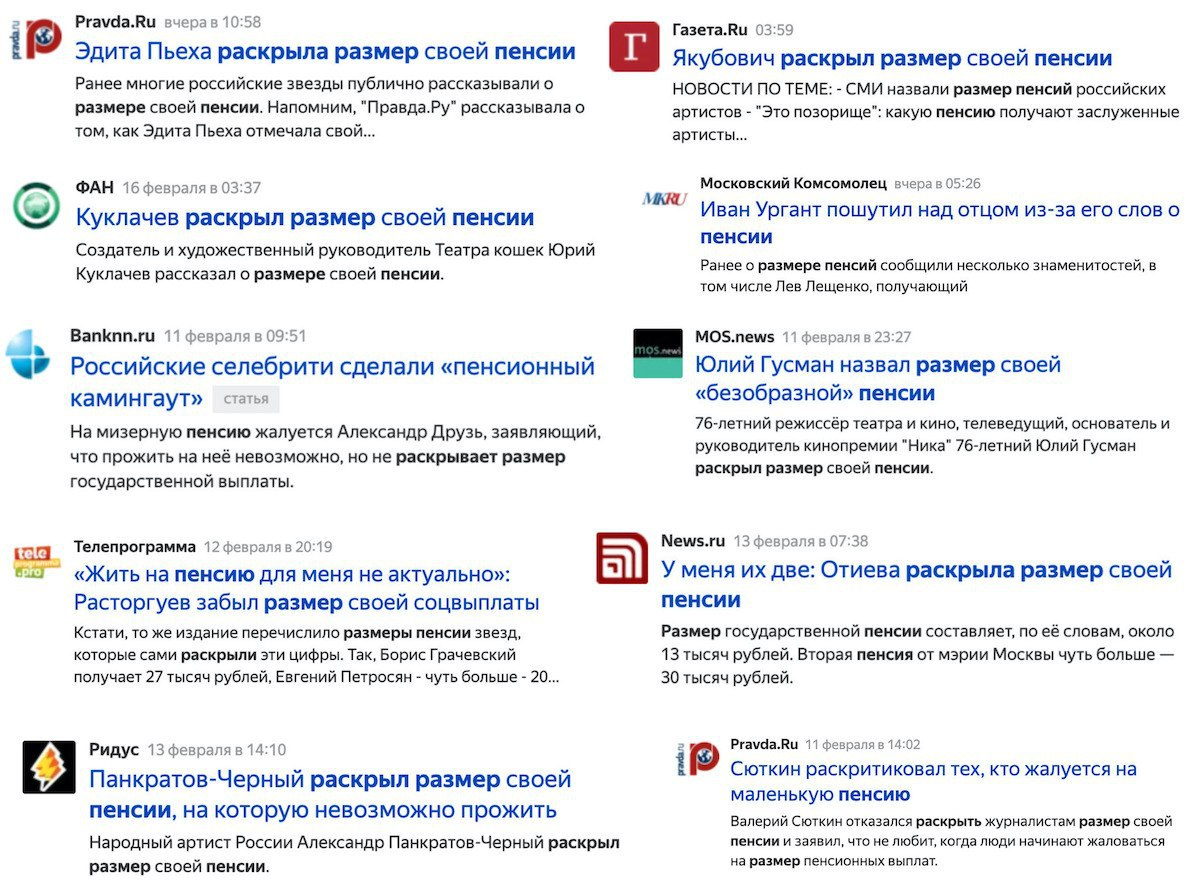Open the MOS.news source logo
The width and height of the screenshot is (1200, 892).
point(658,353)
